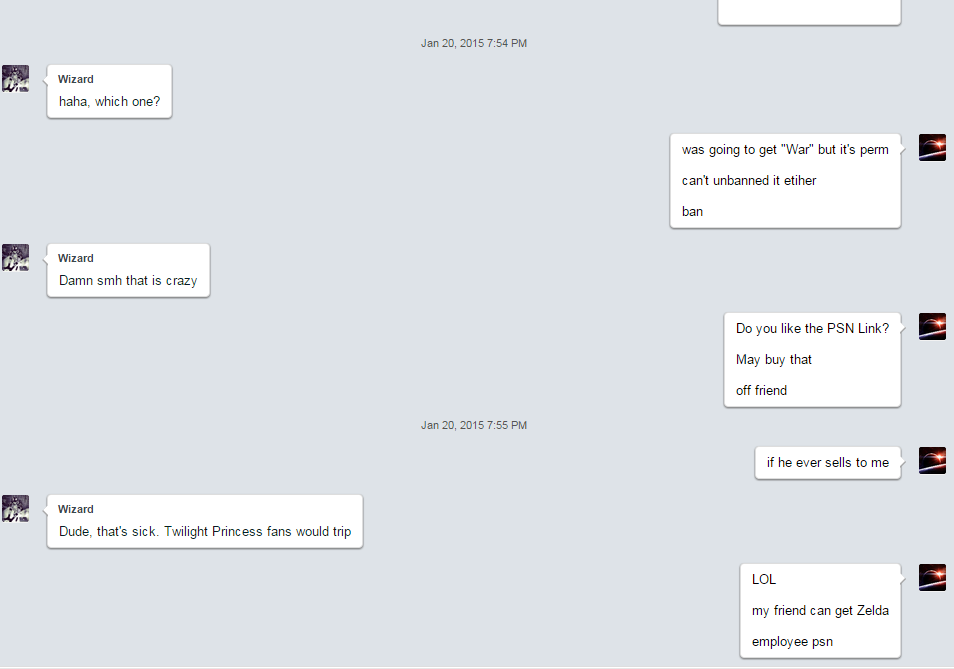Click the planet avatar beside the 'LOL' message

[932, 577]
